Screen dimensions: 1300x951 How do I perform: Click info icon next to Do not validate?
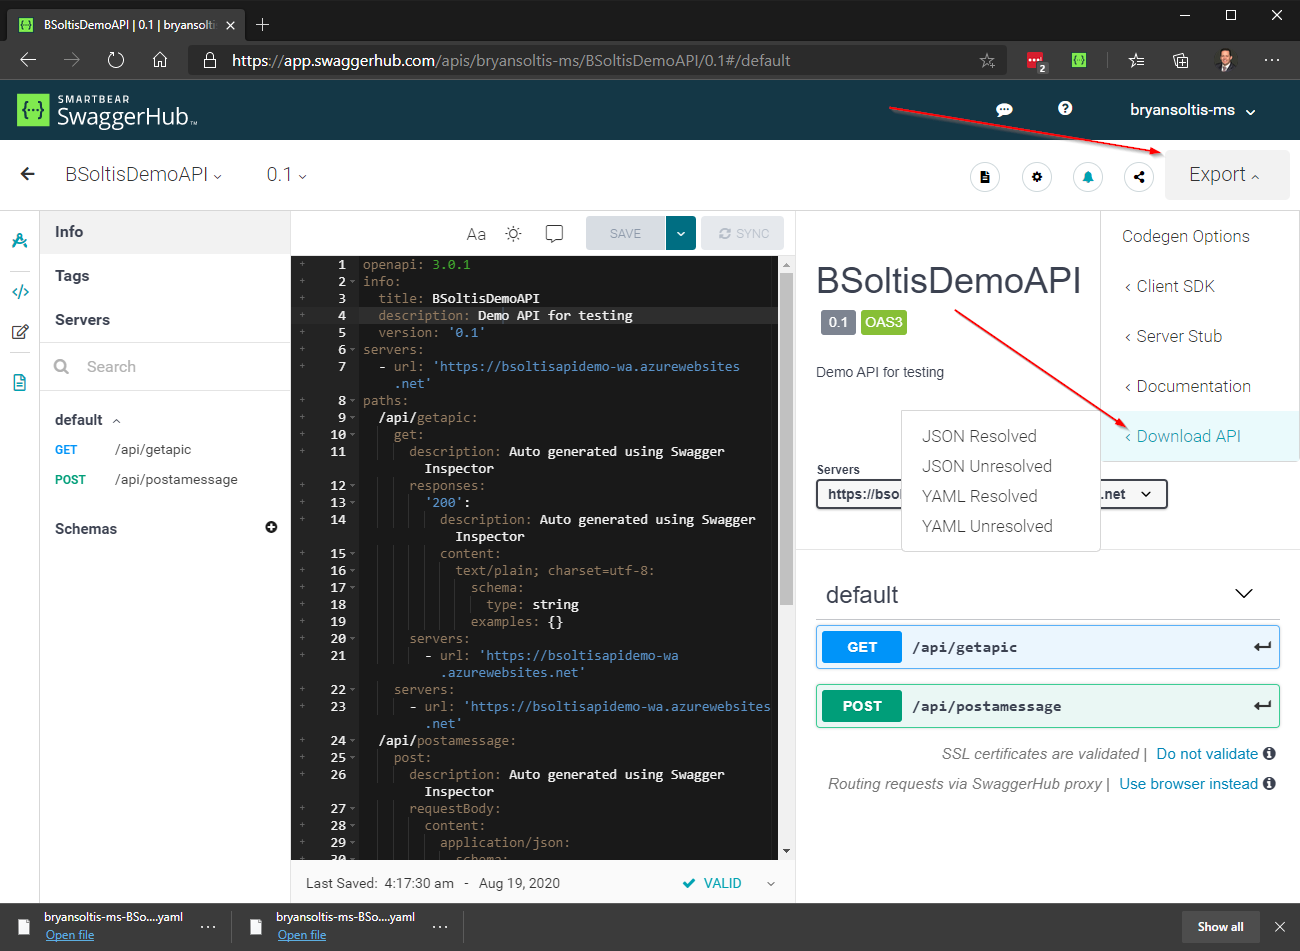[1269, 753]
